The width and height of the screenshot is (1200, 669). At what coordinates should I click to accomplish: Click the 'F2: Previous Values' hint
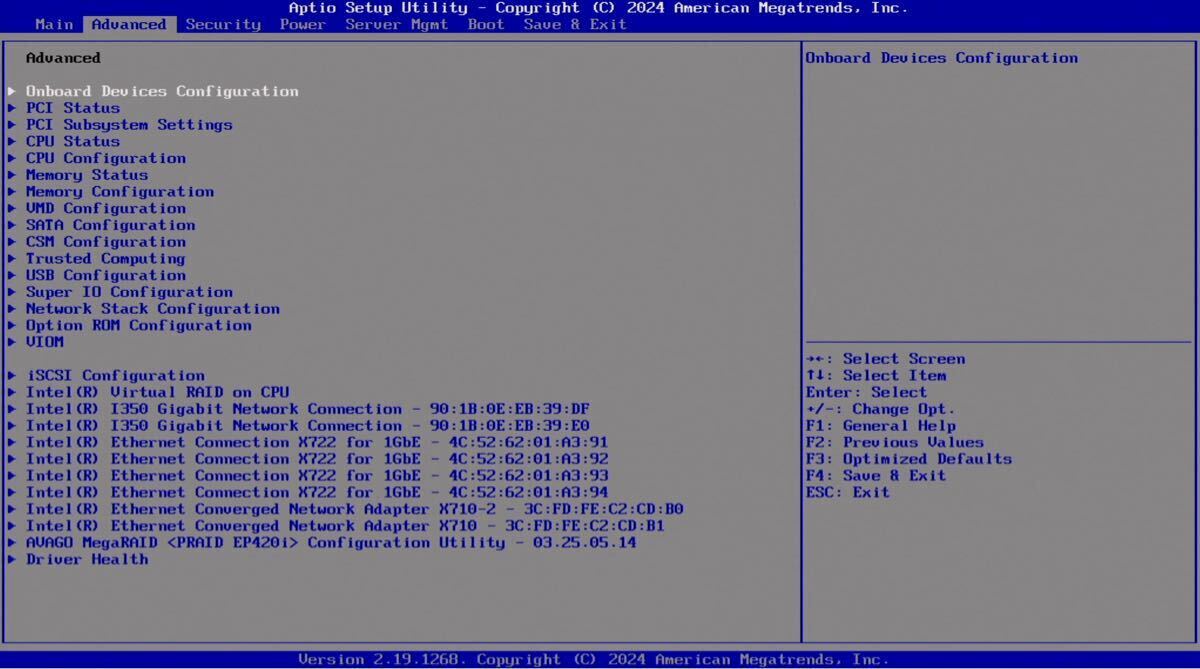pos(895,442)
